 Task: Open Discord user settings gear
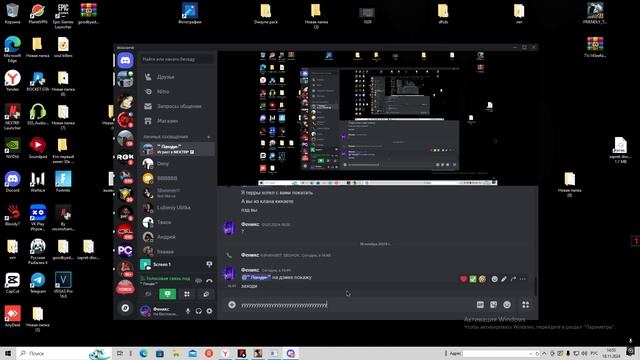[209, 311]
